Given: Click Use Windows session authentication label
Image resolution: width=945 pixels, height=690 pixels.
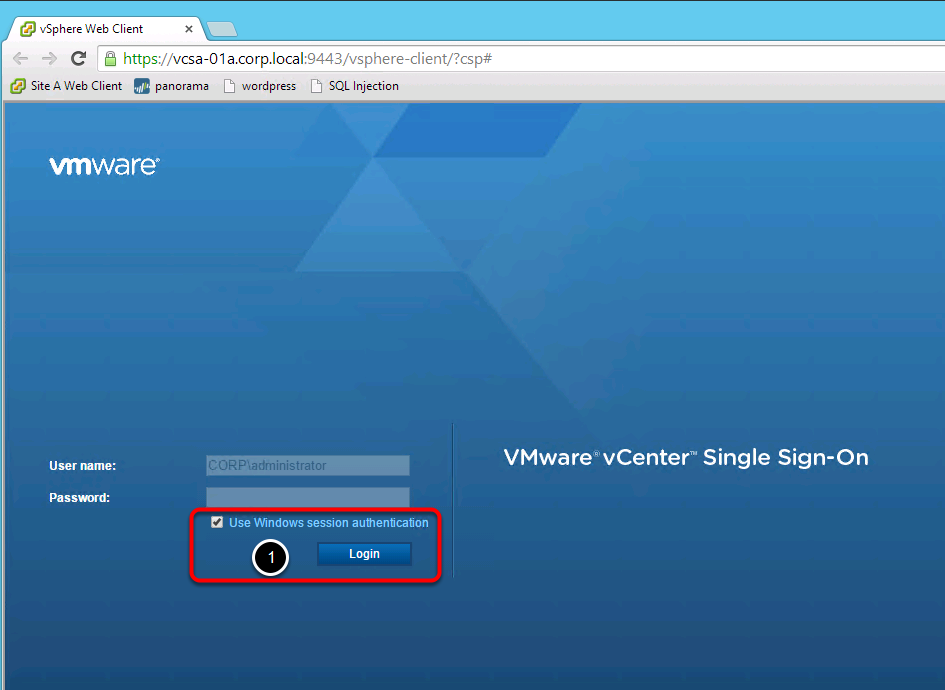Looking at the screenshot, I should 328,522.
